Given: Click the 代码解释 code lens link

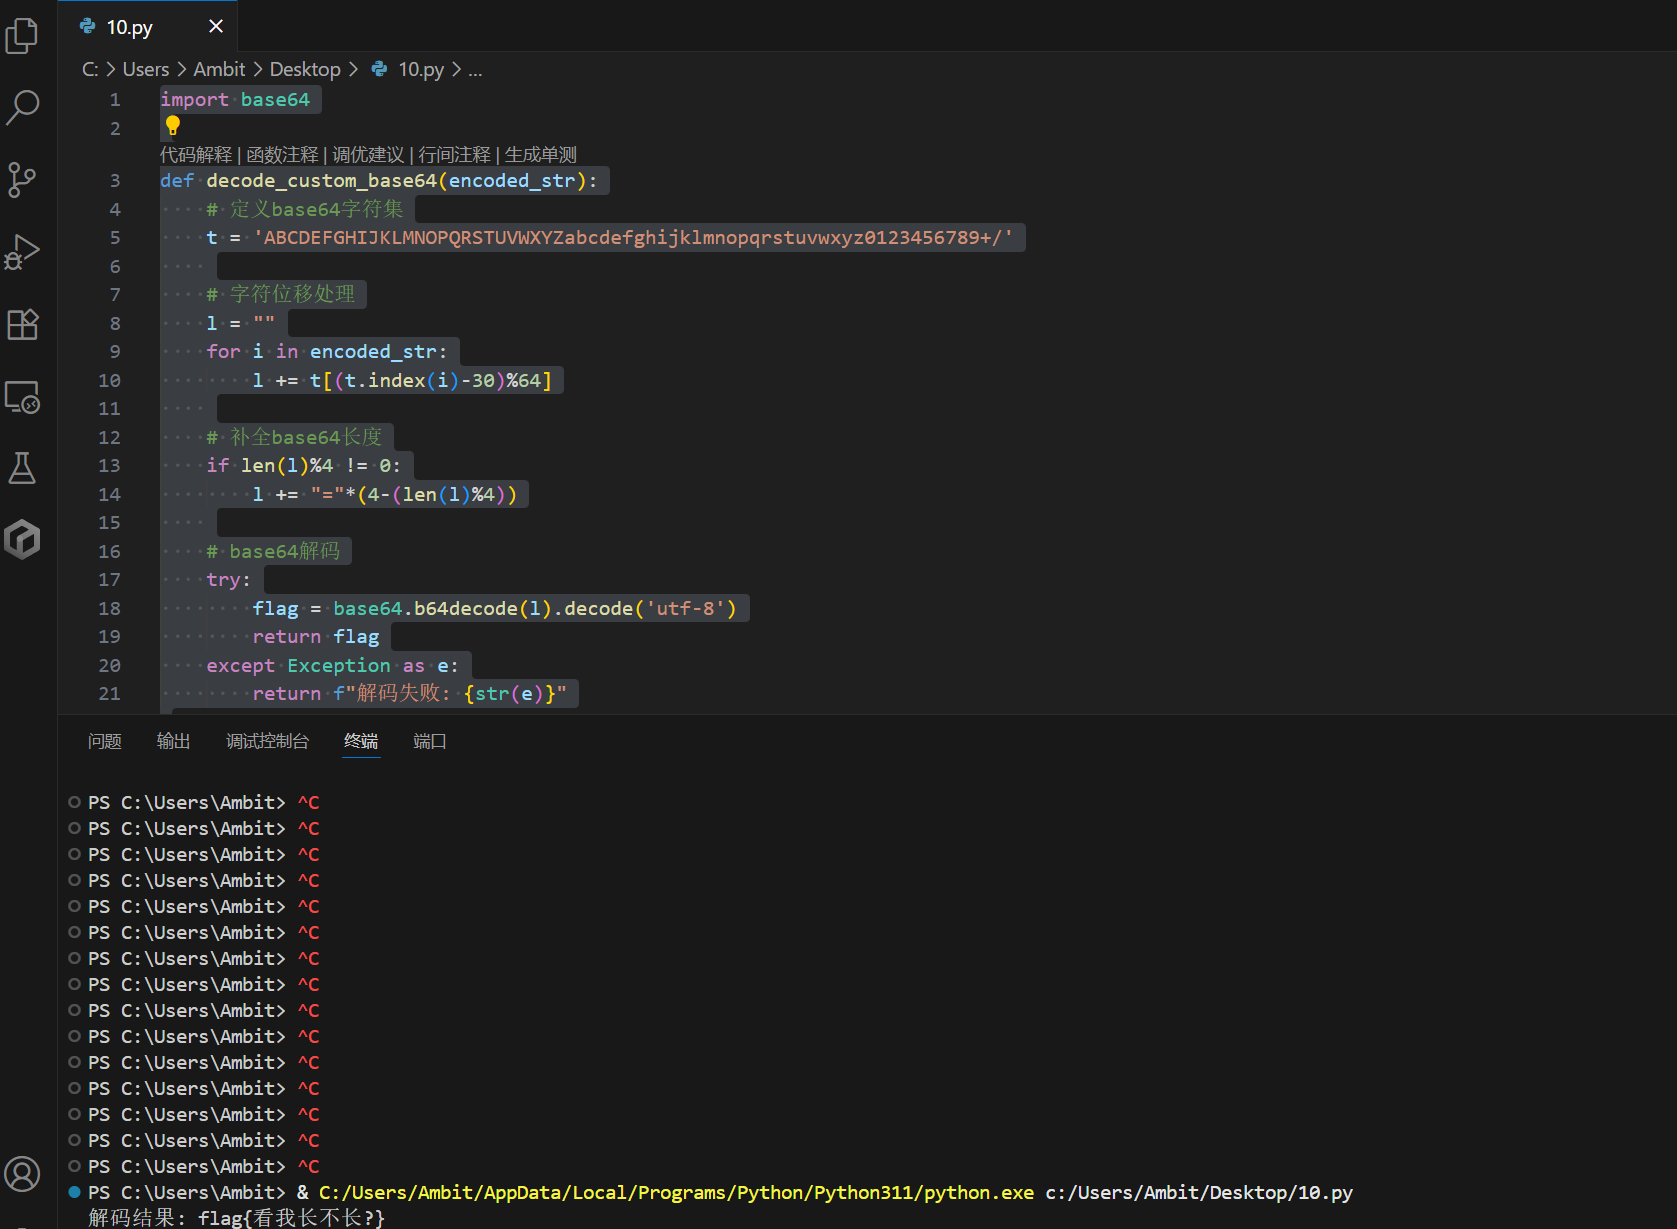Looking at the screenshot, I should (196, 154).
